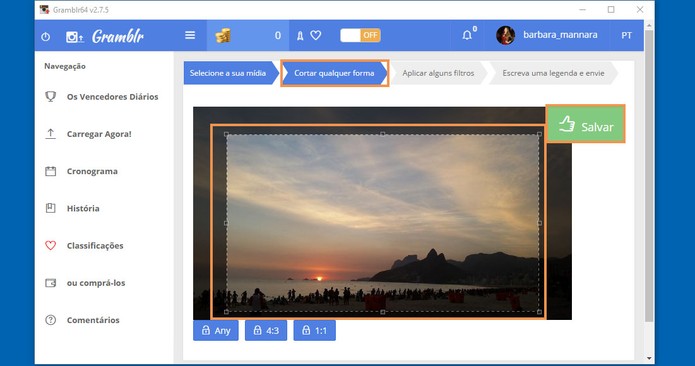The image size is (695, 366).
Task: Go to the Selecione a sua mídia step
Action: tap(228, 73)
